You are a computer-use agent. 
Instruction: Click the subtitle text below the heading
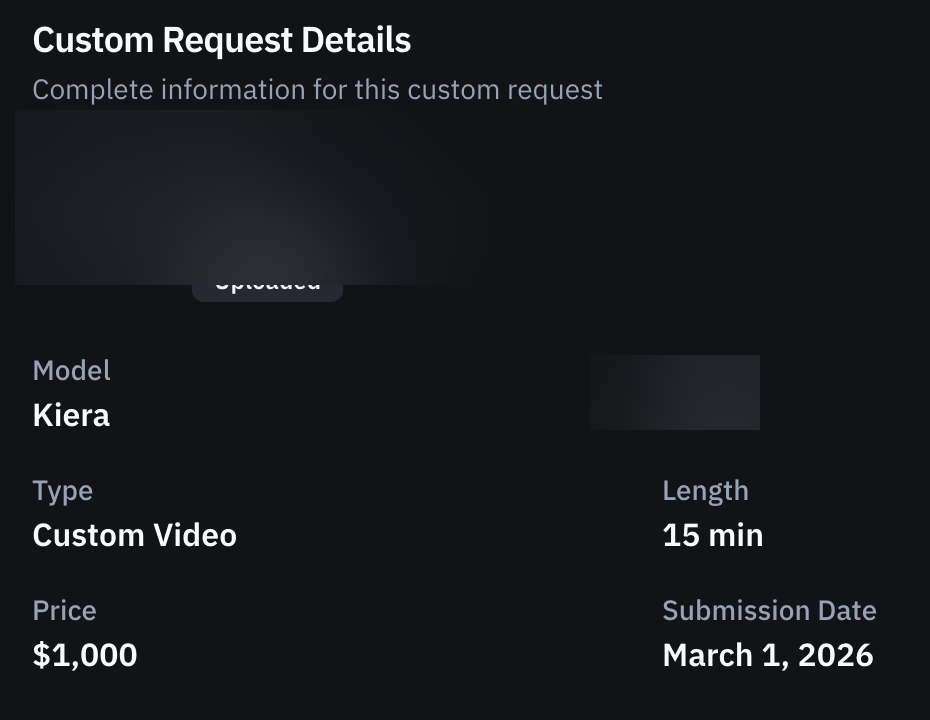(317, 89)
